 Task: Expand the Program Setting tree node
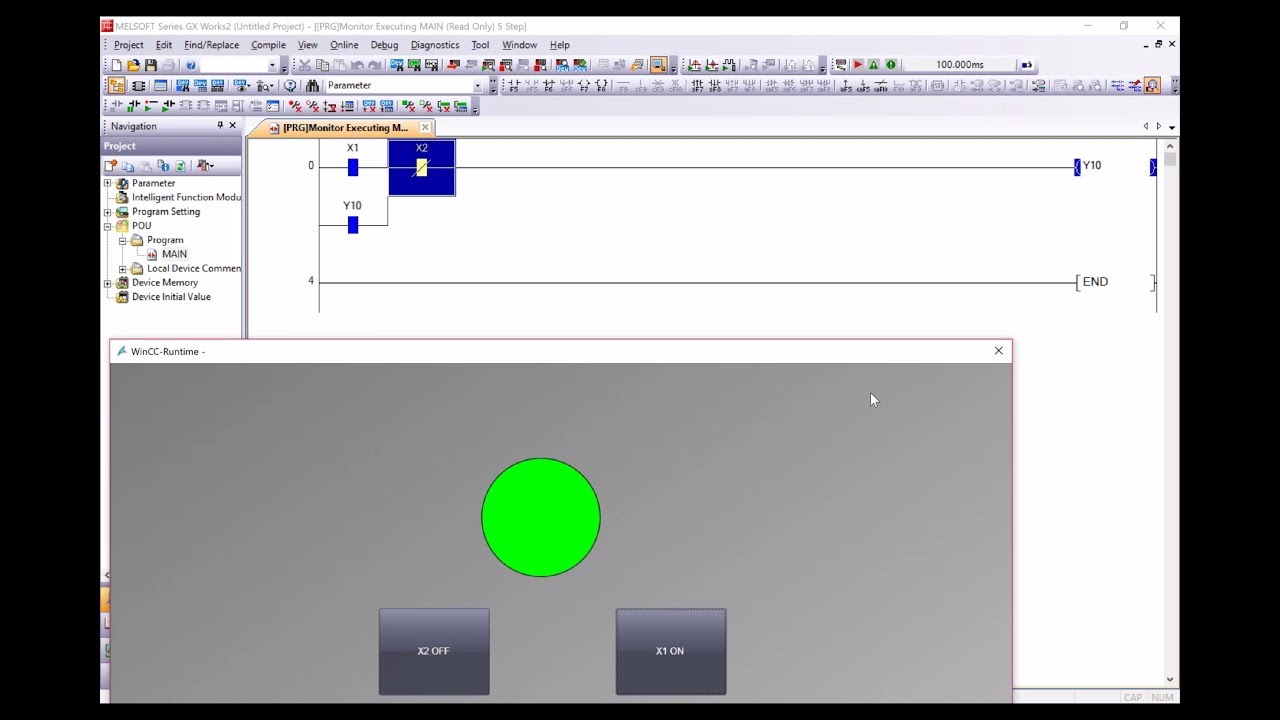[x=108, y=212]
